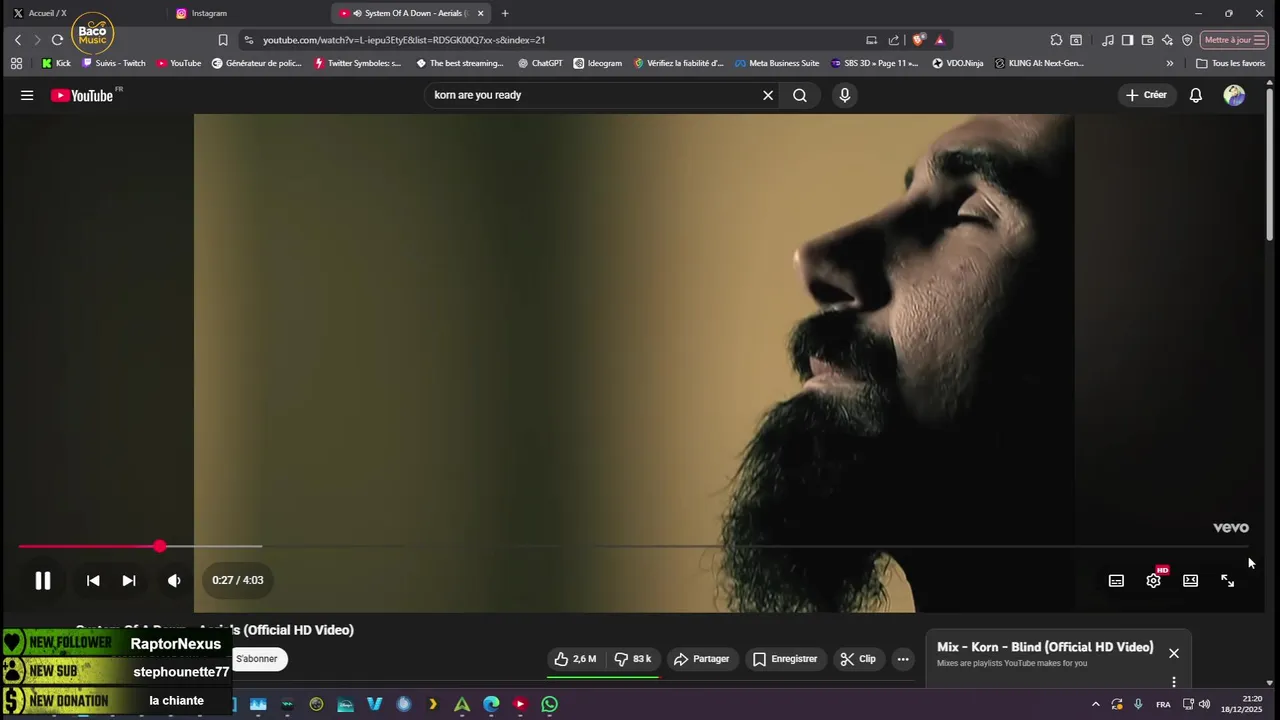Close the System Of A Down tab
This screenshot has width=1280, height=720.
pos(481,13)
